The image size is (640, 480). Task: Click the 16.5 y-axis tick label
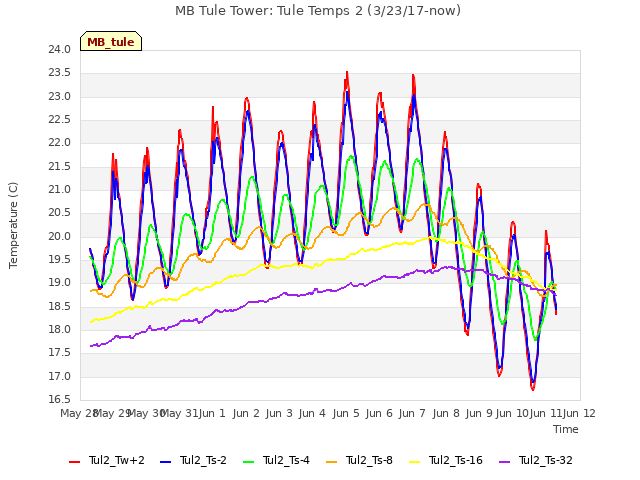point(60,399)
